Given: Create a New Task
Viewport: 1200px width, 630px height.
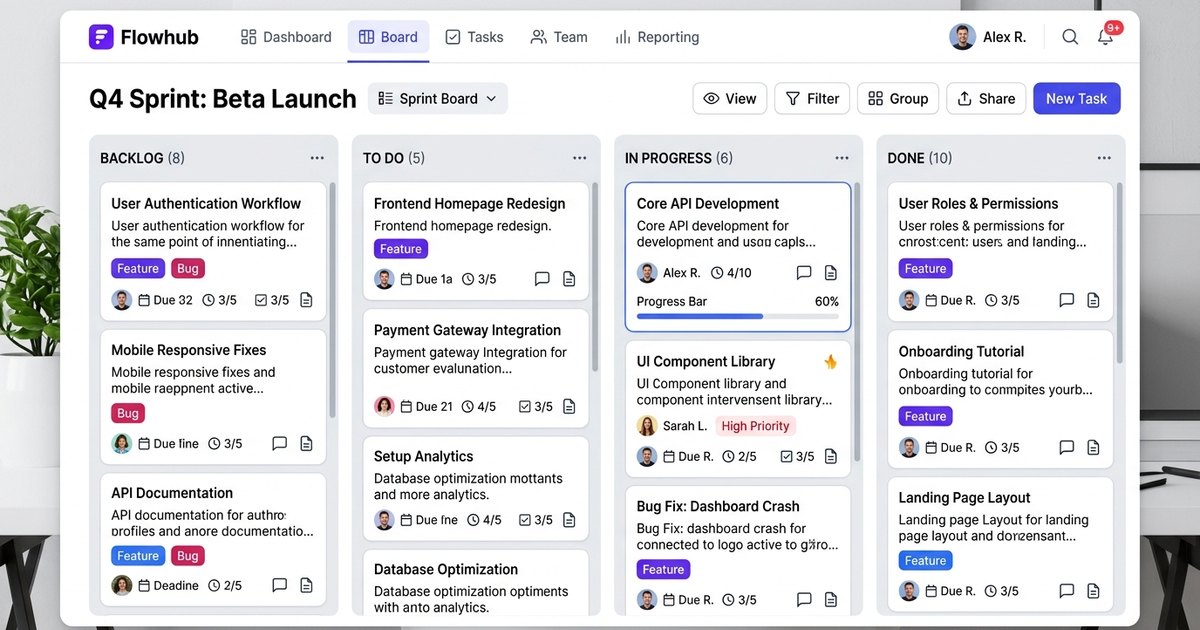Looking at the screenshot, I should coord(1077,99).
